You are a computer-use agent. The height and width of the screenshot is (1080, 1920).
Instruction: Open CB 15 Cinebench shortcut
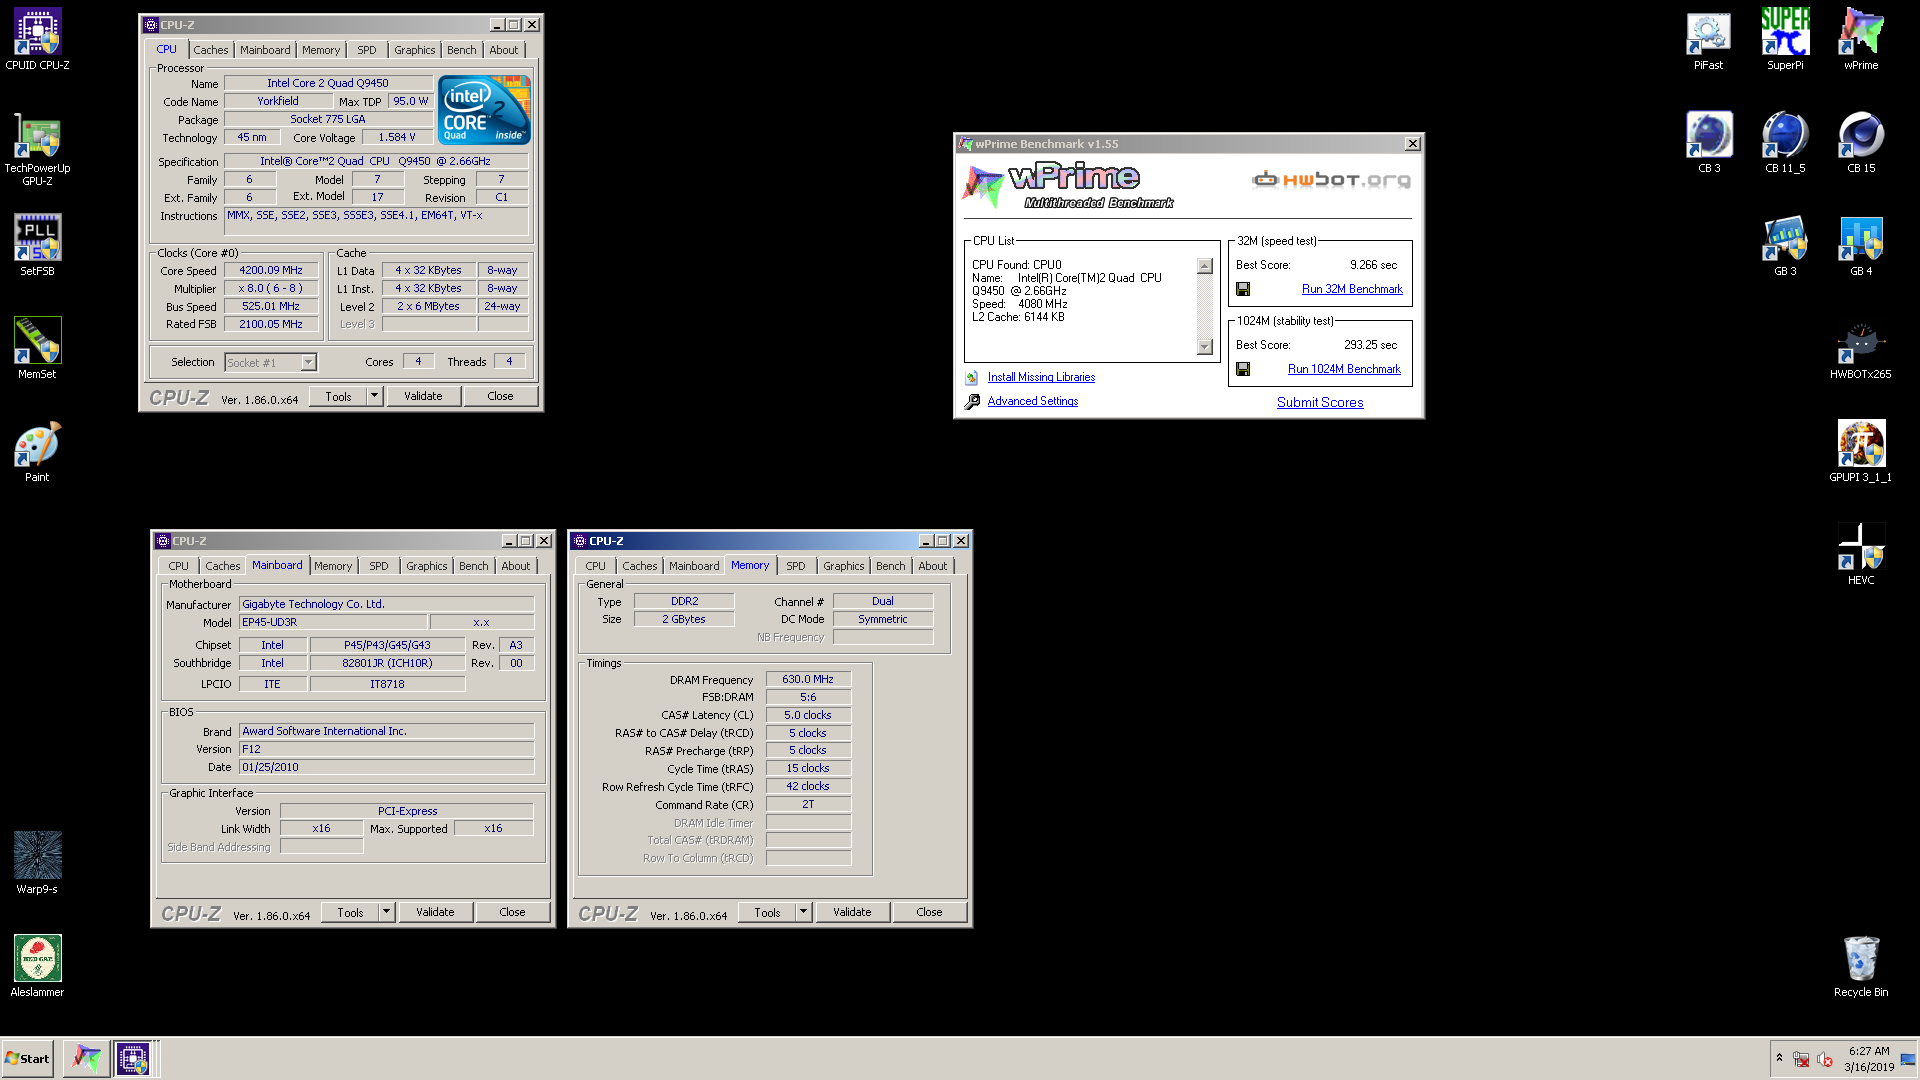tap(1861, 143)
